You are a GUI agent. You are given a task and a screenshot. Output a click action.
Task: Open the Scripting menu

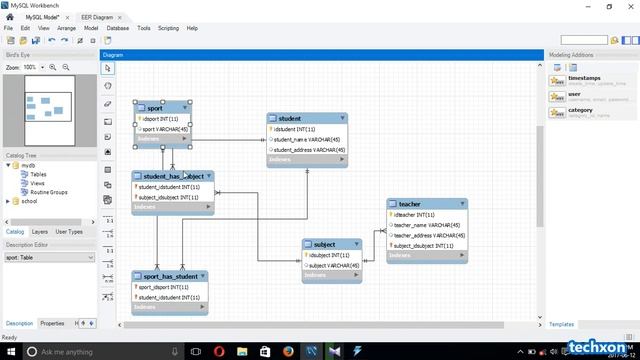[169, 28]
